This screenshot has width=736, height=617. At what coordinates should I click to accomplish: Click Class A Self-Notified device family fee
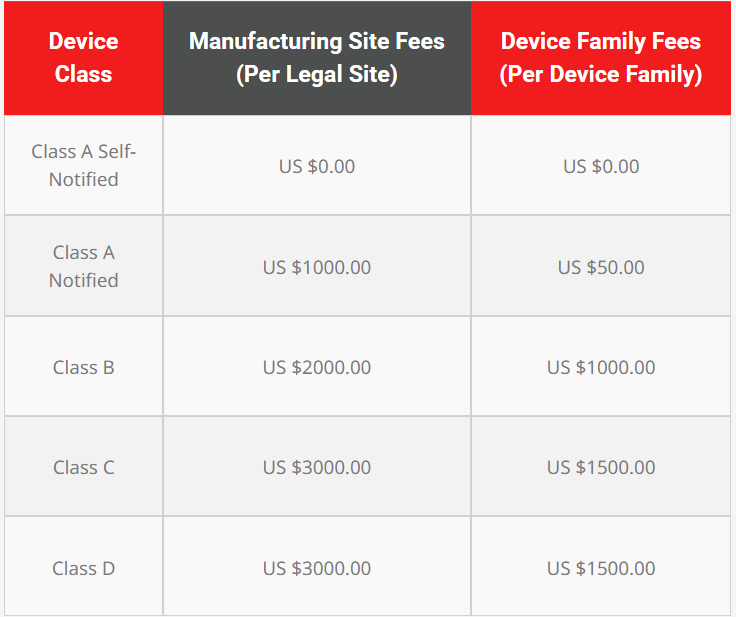click(x=601, y=166)
